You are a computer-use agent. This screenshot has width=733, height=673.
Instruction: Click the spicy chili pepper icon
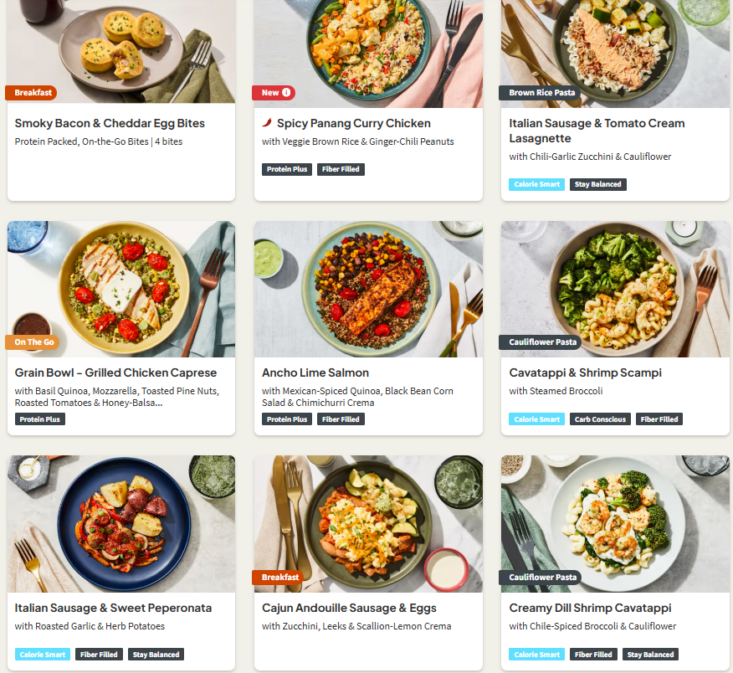[x=267, y=123]
